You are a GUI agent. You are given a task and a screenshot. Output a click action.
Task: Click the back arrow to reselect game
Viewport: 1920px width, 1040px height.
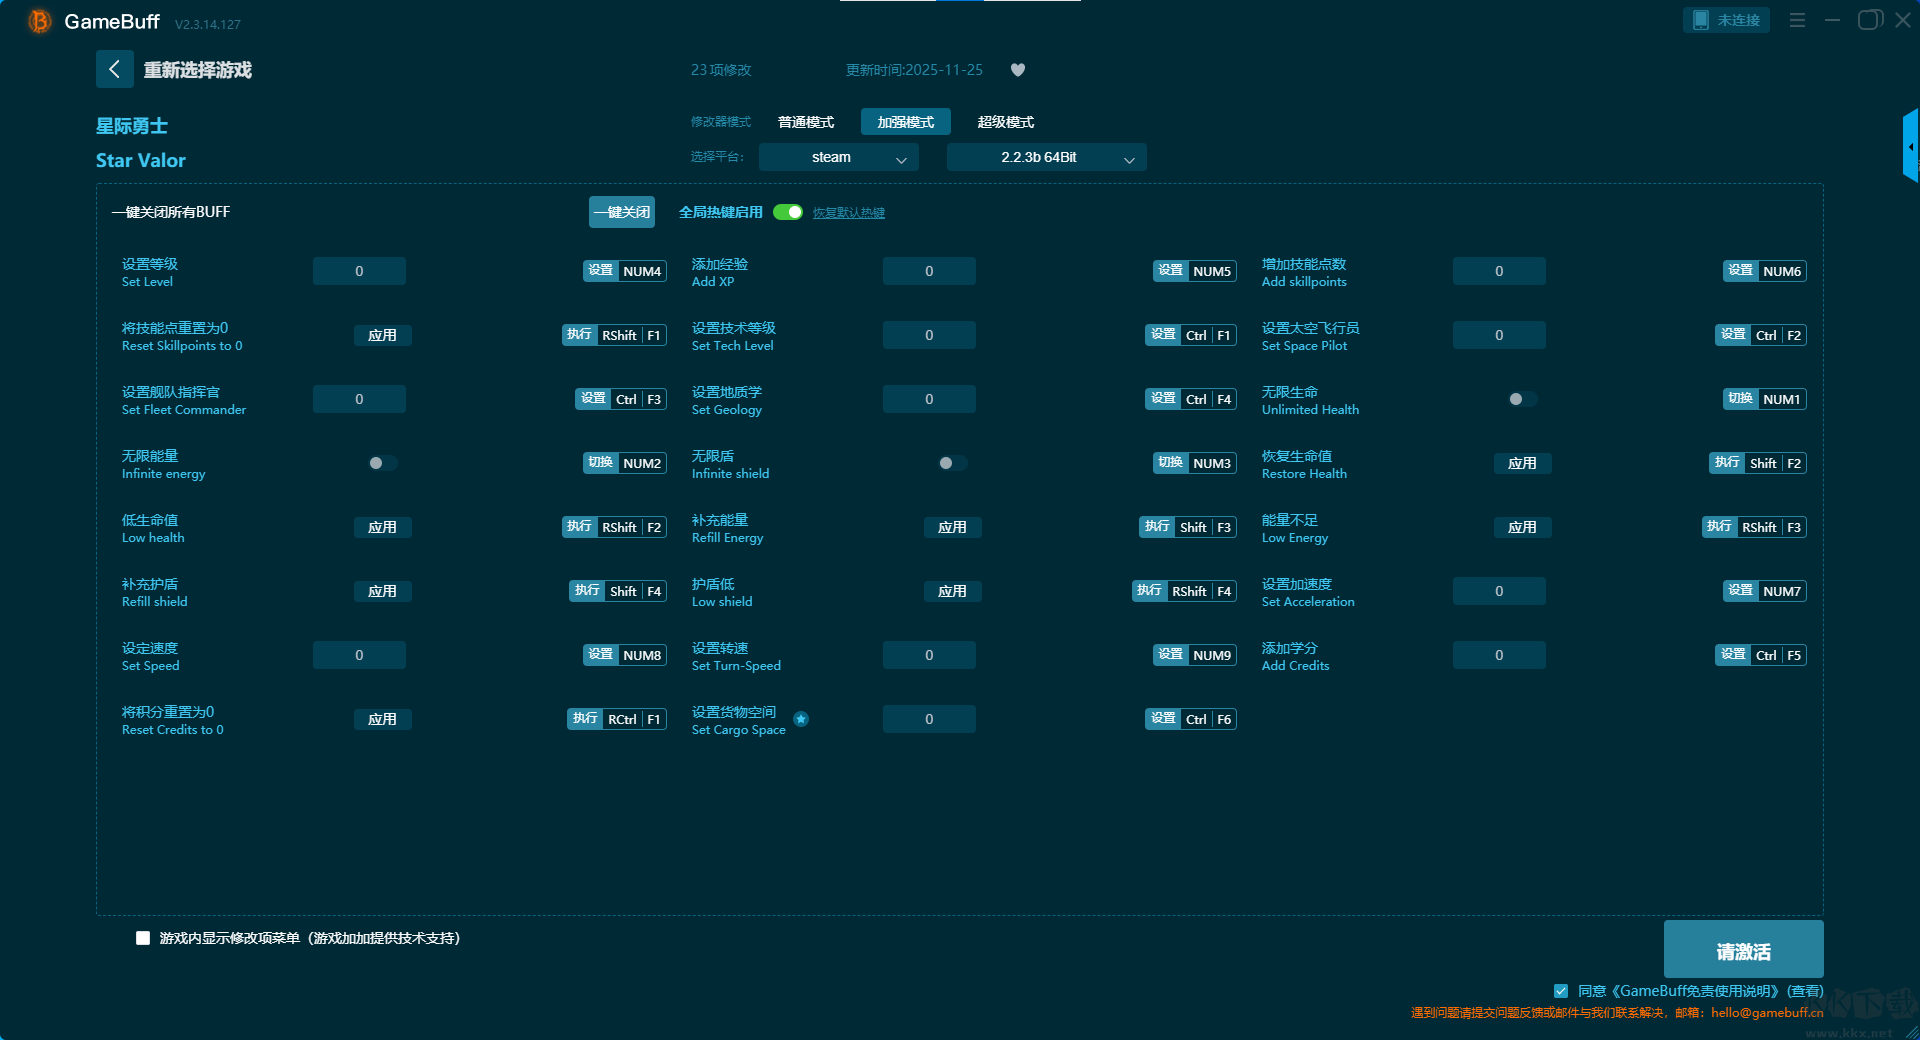click(x=114, y=69)
